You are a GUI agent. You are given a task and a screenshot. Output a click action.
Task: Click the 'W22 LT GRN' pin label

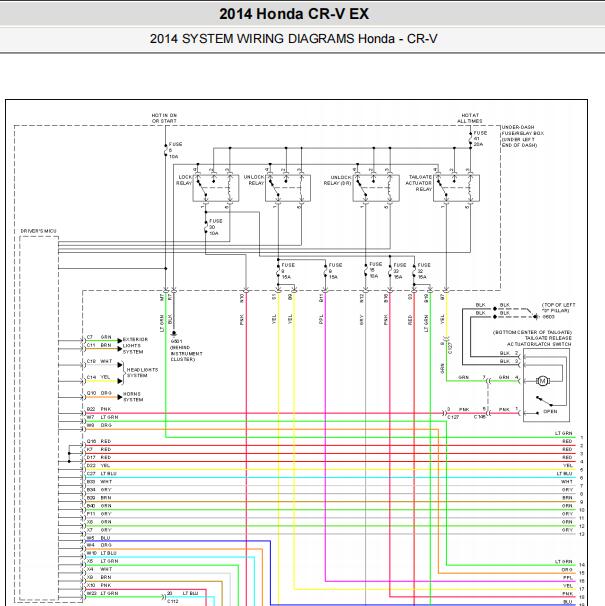tap(102, 593)
